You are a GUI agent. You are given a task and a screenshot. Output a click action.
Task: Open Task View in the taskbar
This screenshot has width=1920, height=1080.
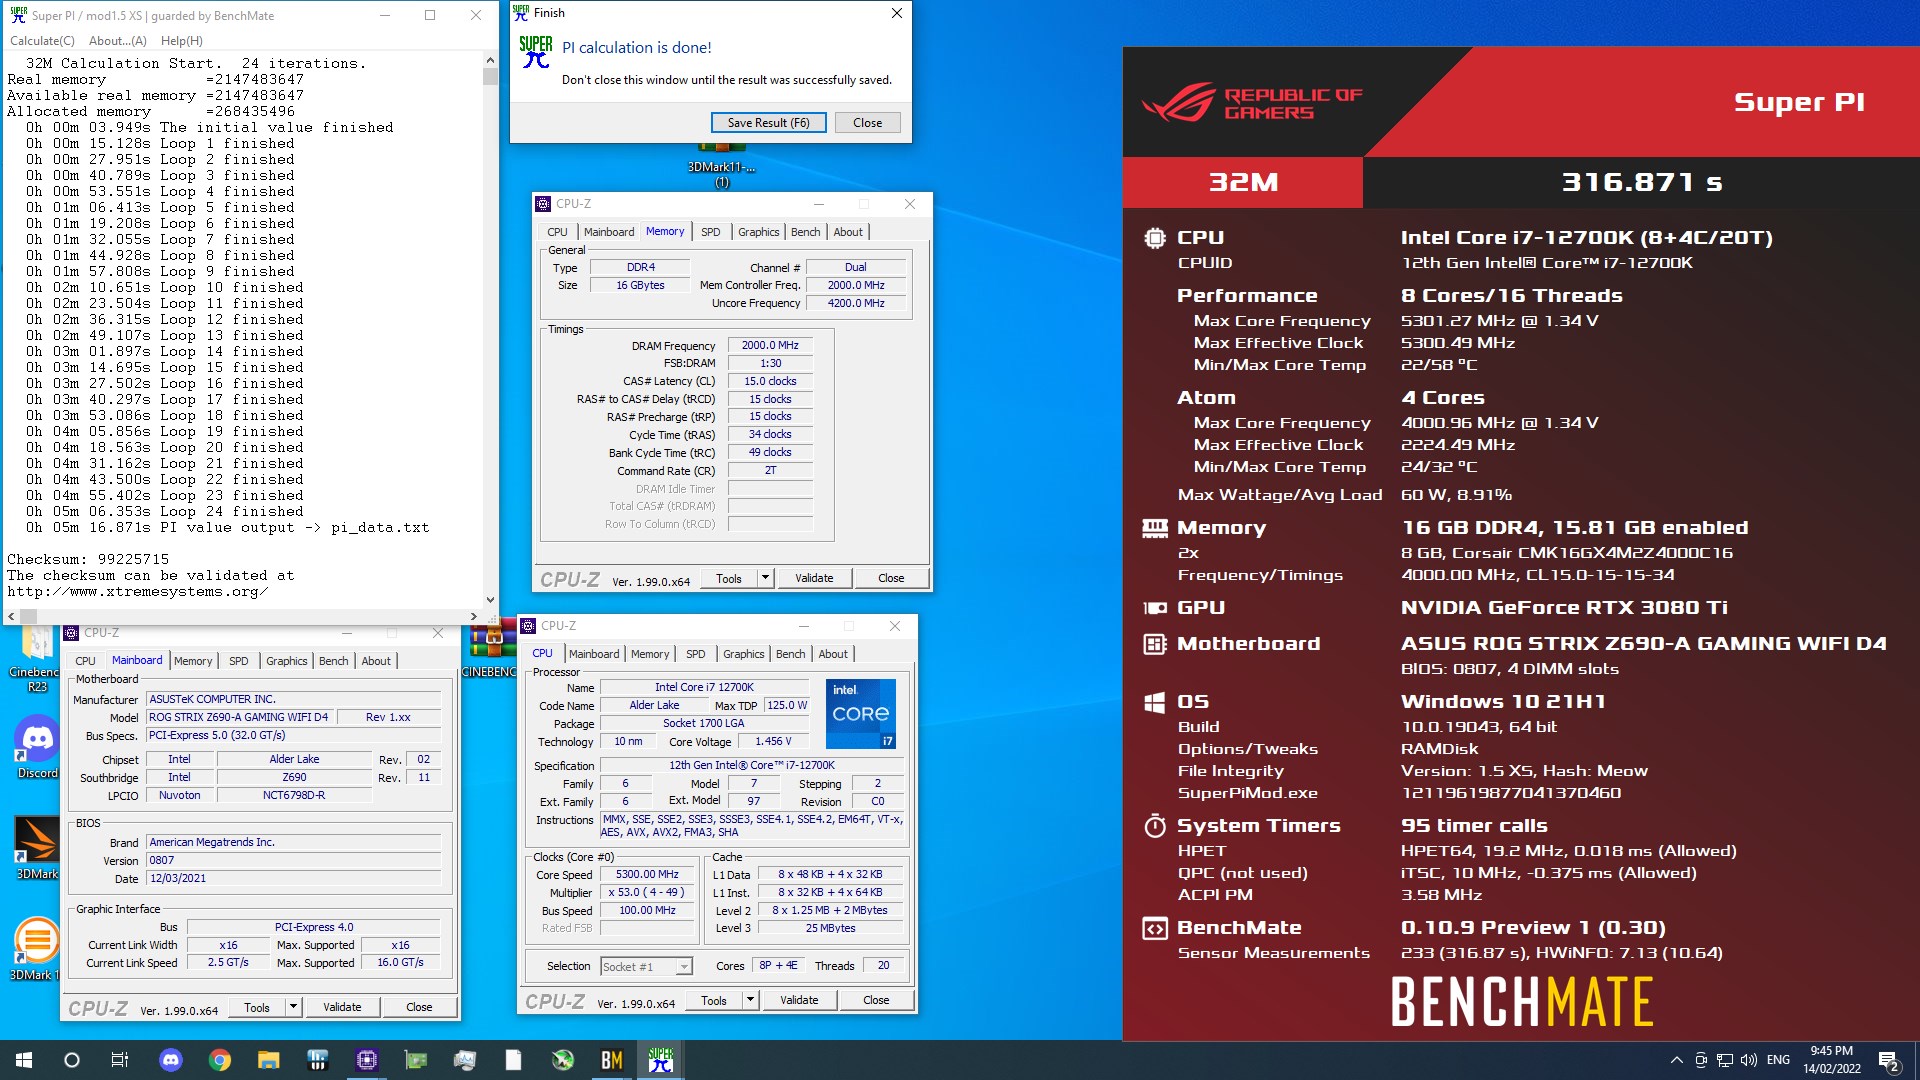coord(120,1060)
